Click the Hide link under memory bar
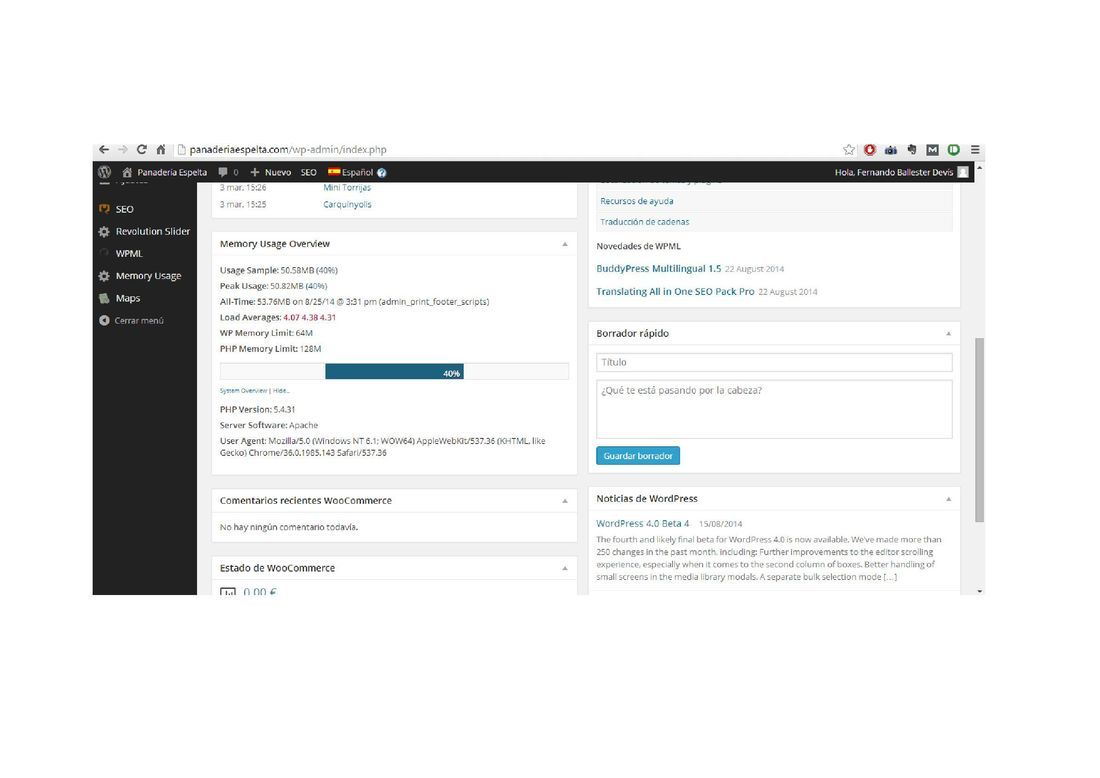The width and height of the screenshot is (1100, 778). (x=280, y=391)
